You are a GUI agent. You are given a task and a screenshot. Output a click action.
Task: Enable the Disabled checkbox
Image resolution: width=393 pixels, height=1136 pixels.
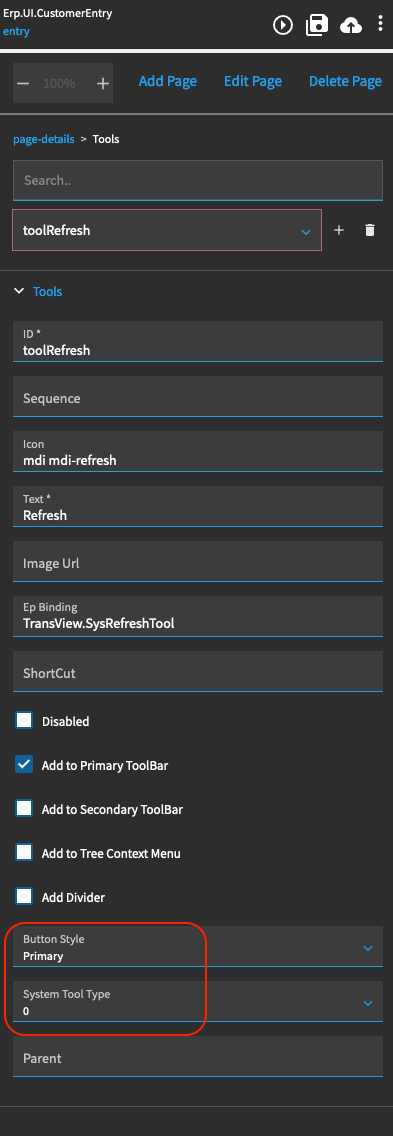coord(24,720)
